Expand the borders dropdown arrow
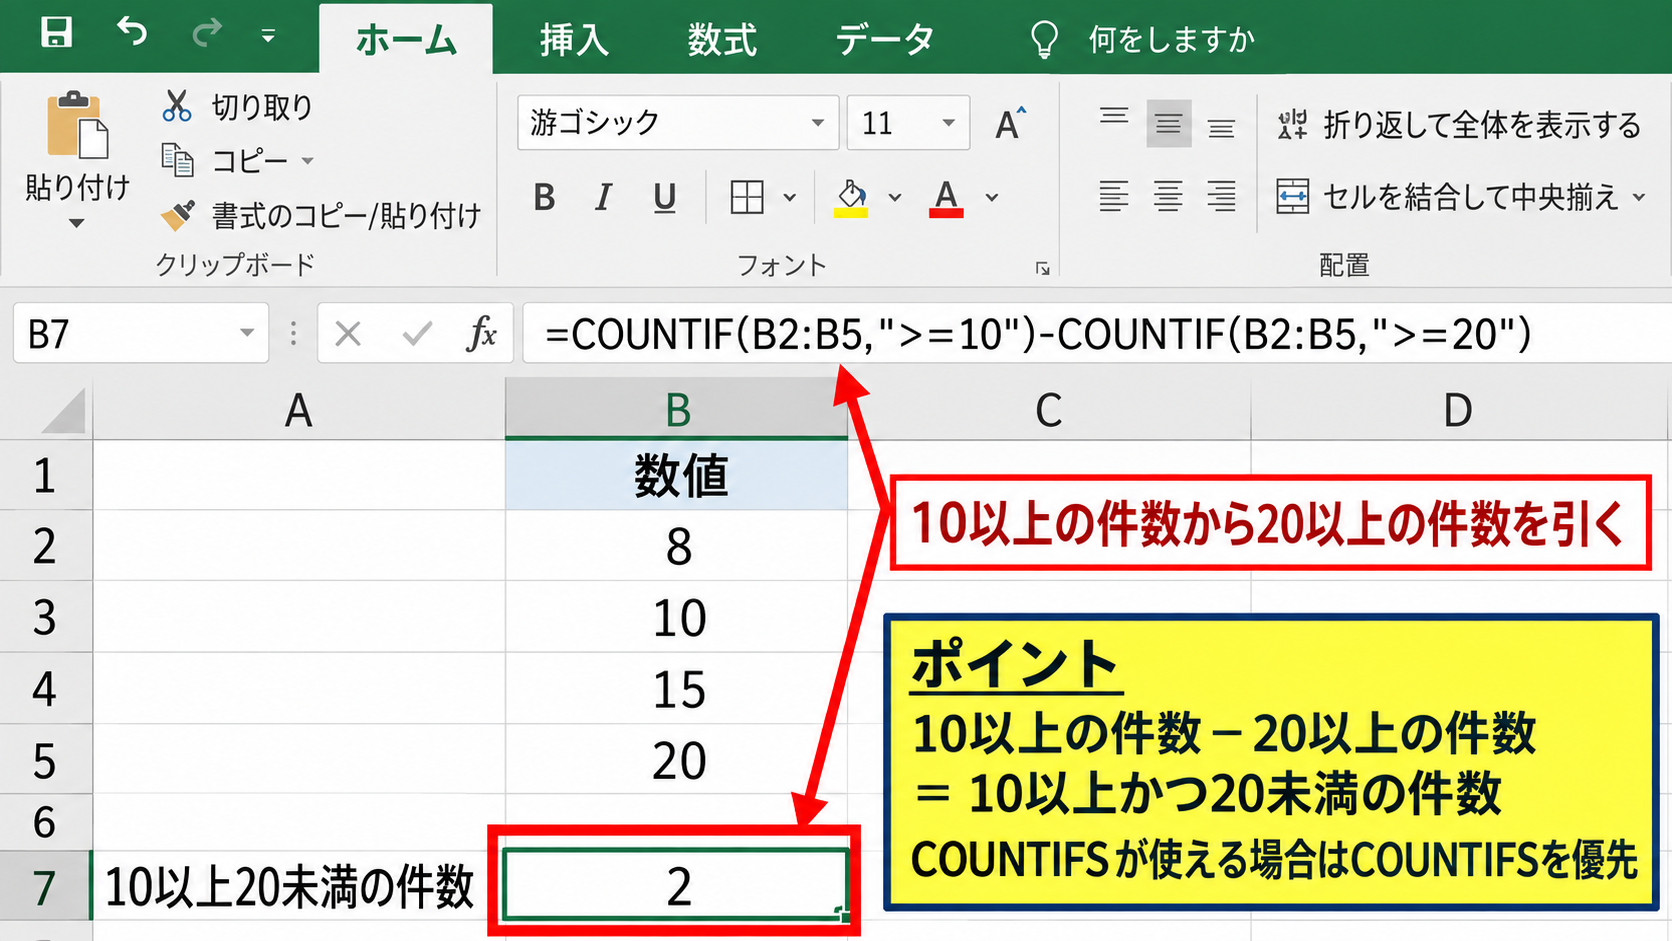 tap(790, 198)
